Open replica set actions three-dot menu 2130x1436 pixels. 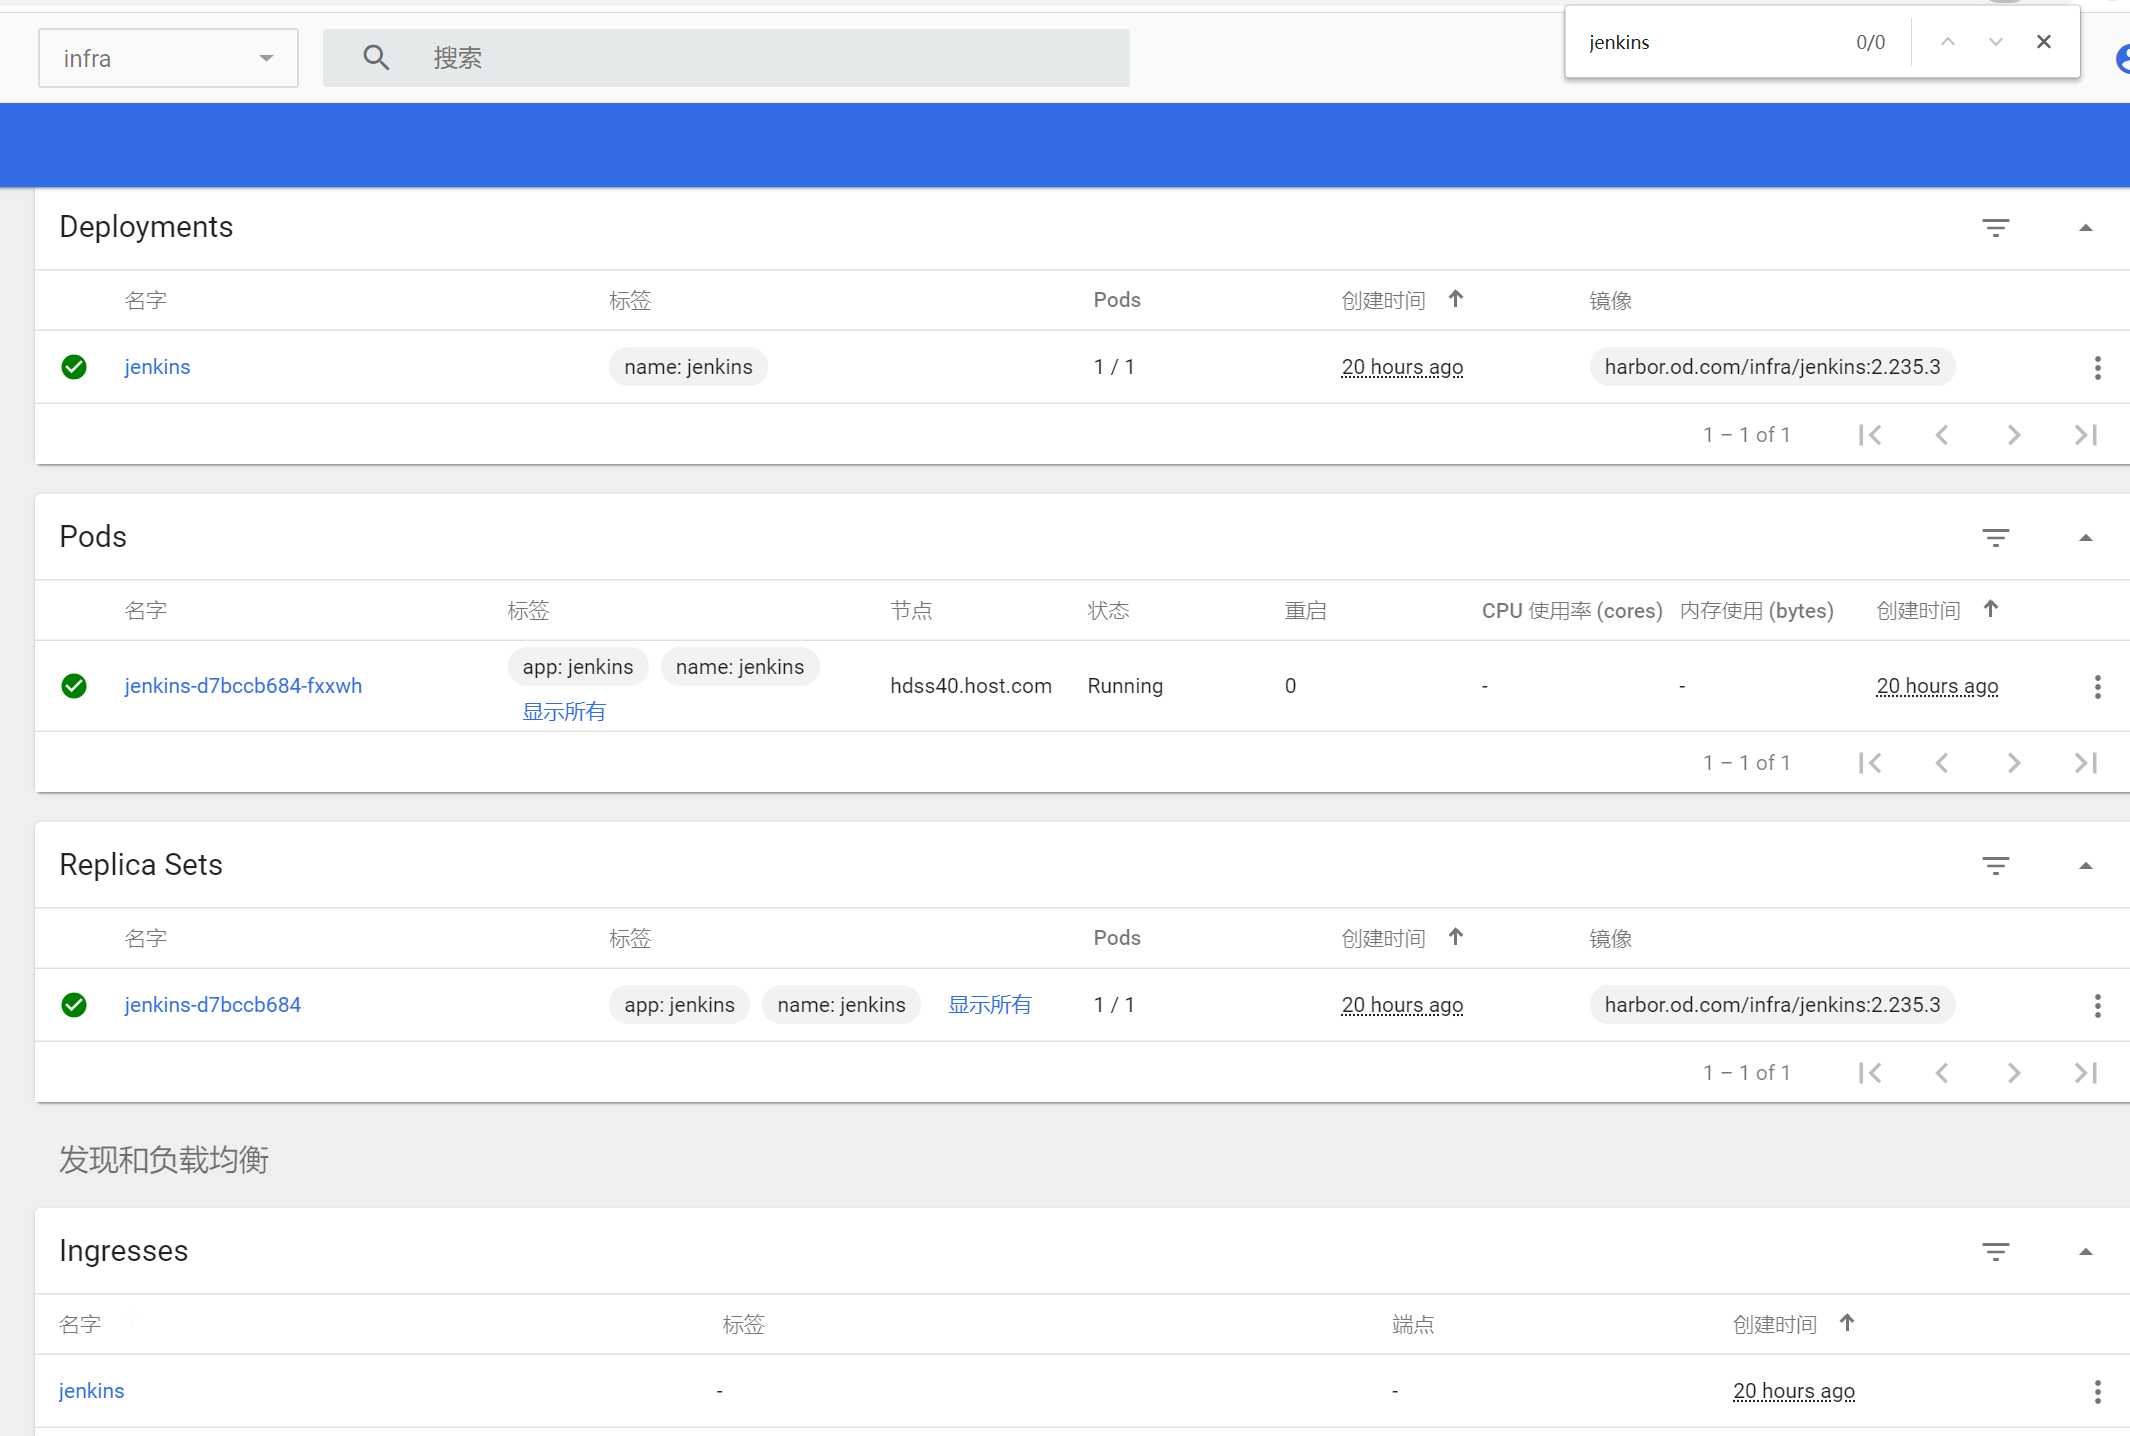(x=2097, y=1005)
